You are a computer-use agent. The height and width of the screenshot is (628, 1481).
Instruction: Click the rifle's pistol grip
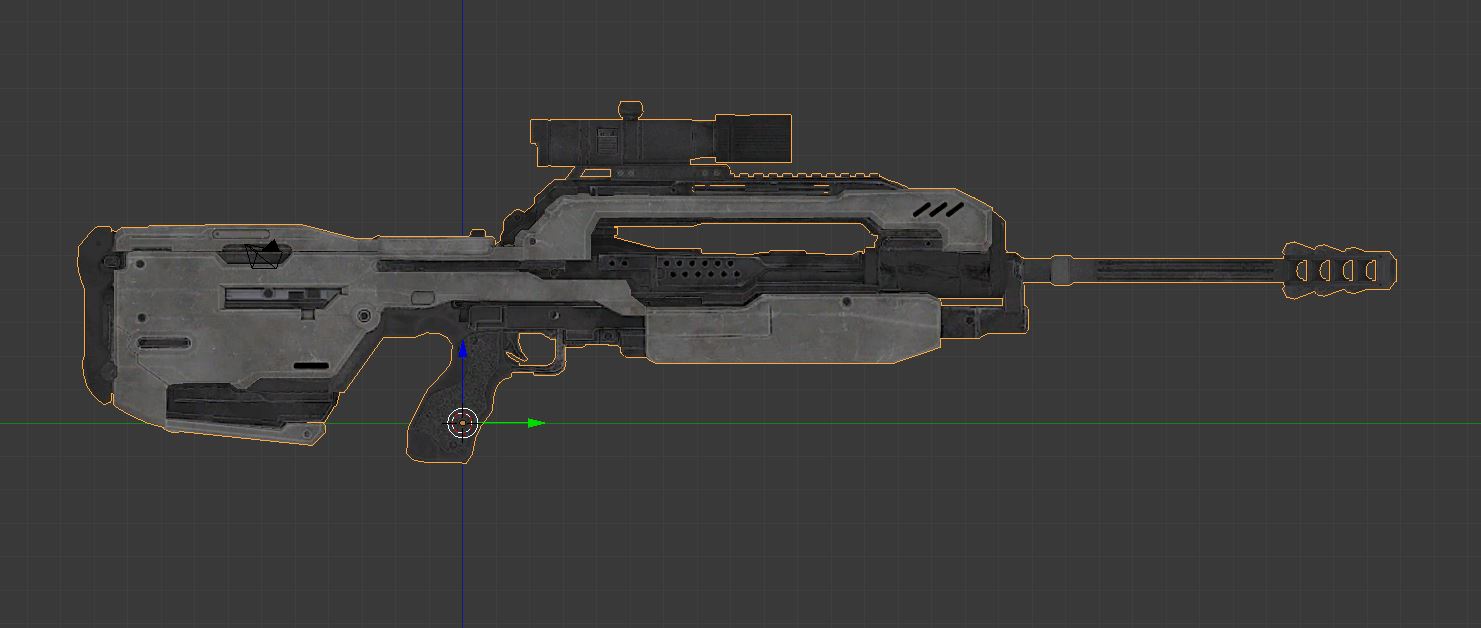[x=448, y=400]
